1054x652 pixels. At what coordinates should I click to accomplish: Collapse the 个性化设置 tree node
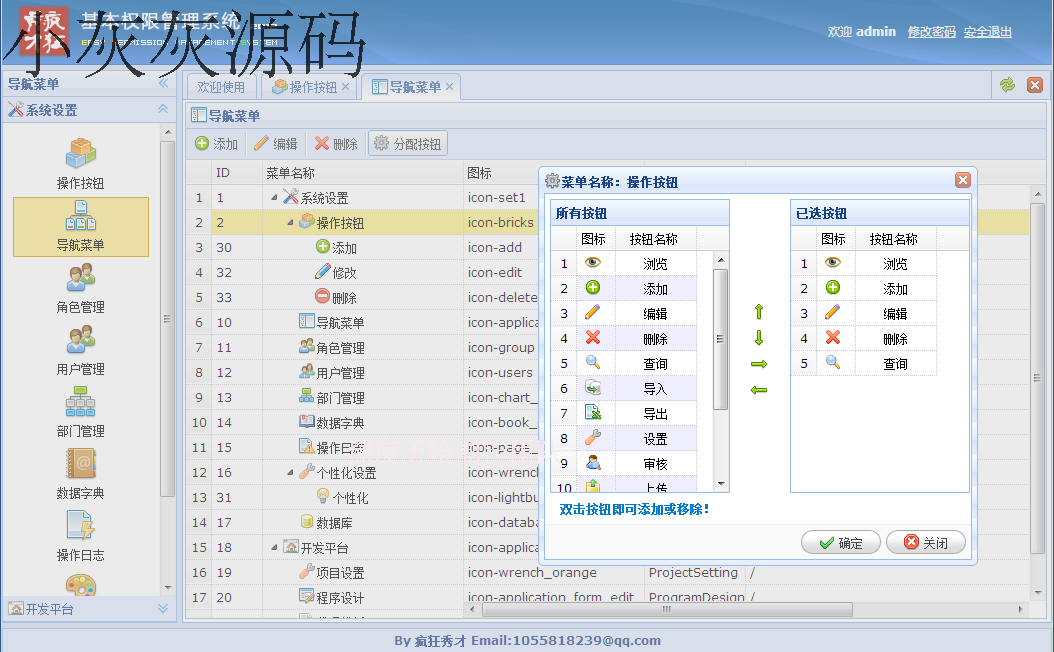pyautogui.click(x=290, y=473)
